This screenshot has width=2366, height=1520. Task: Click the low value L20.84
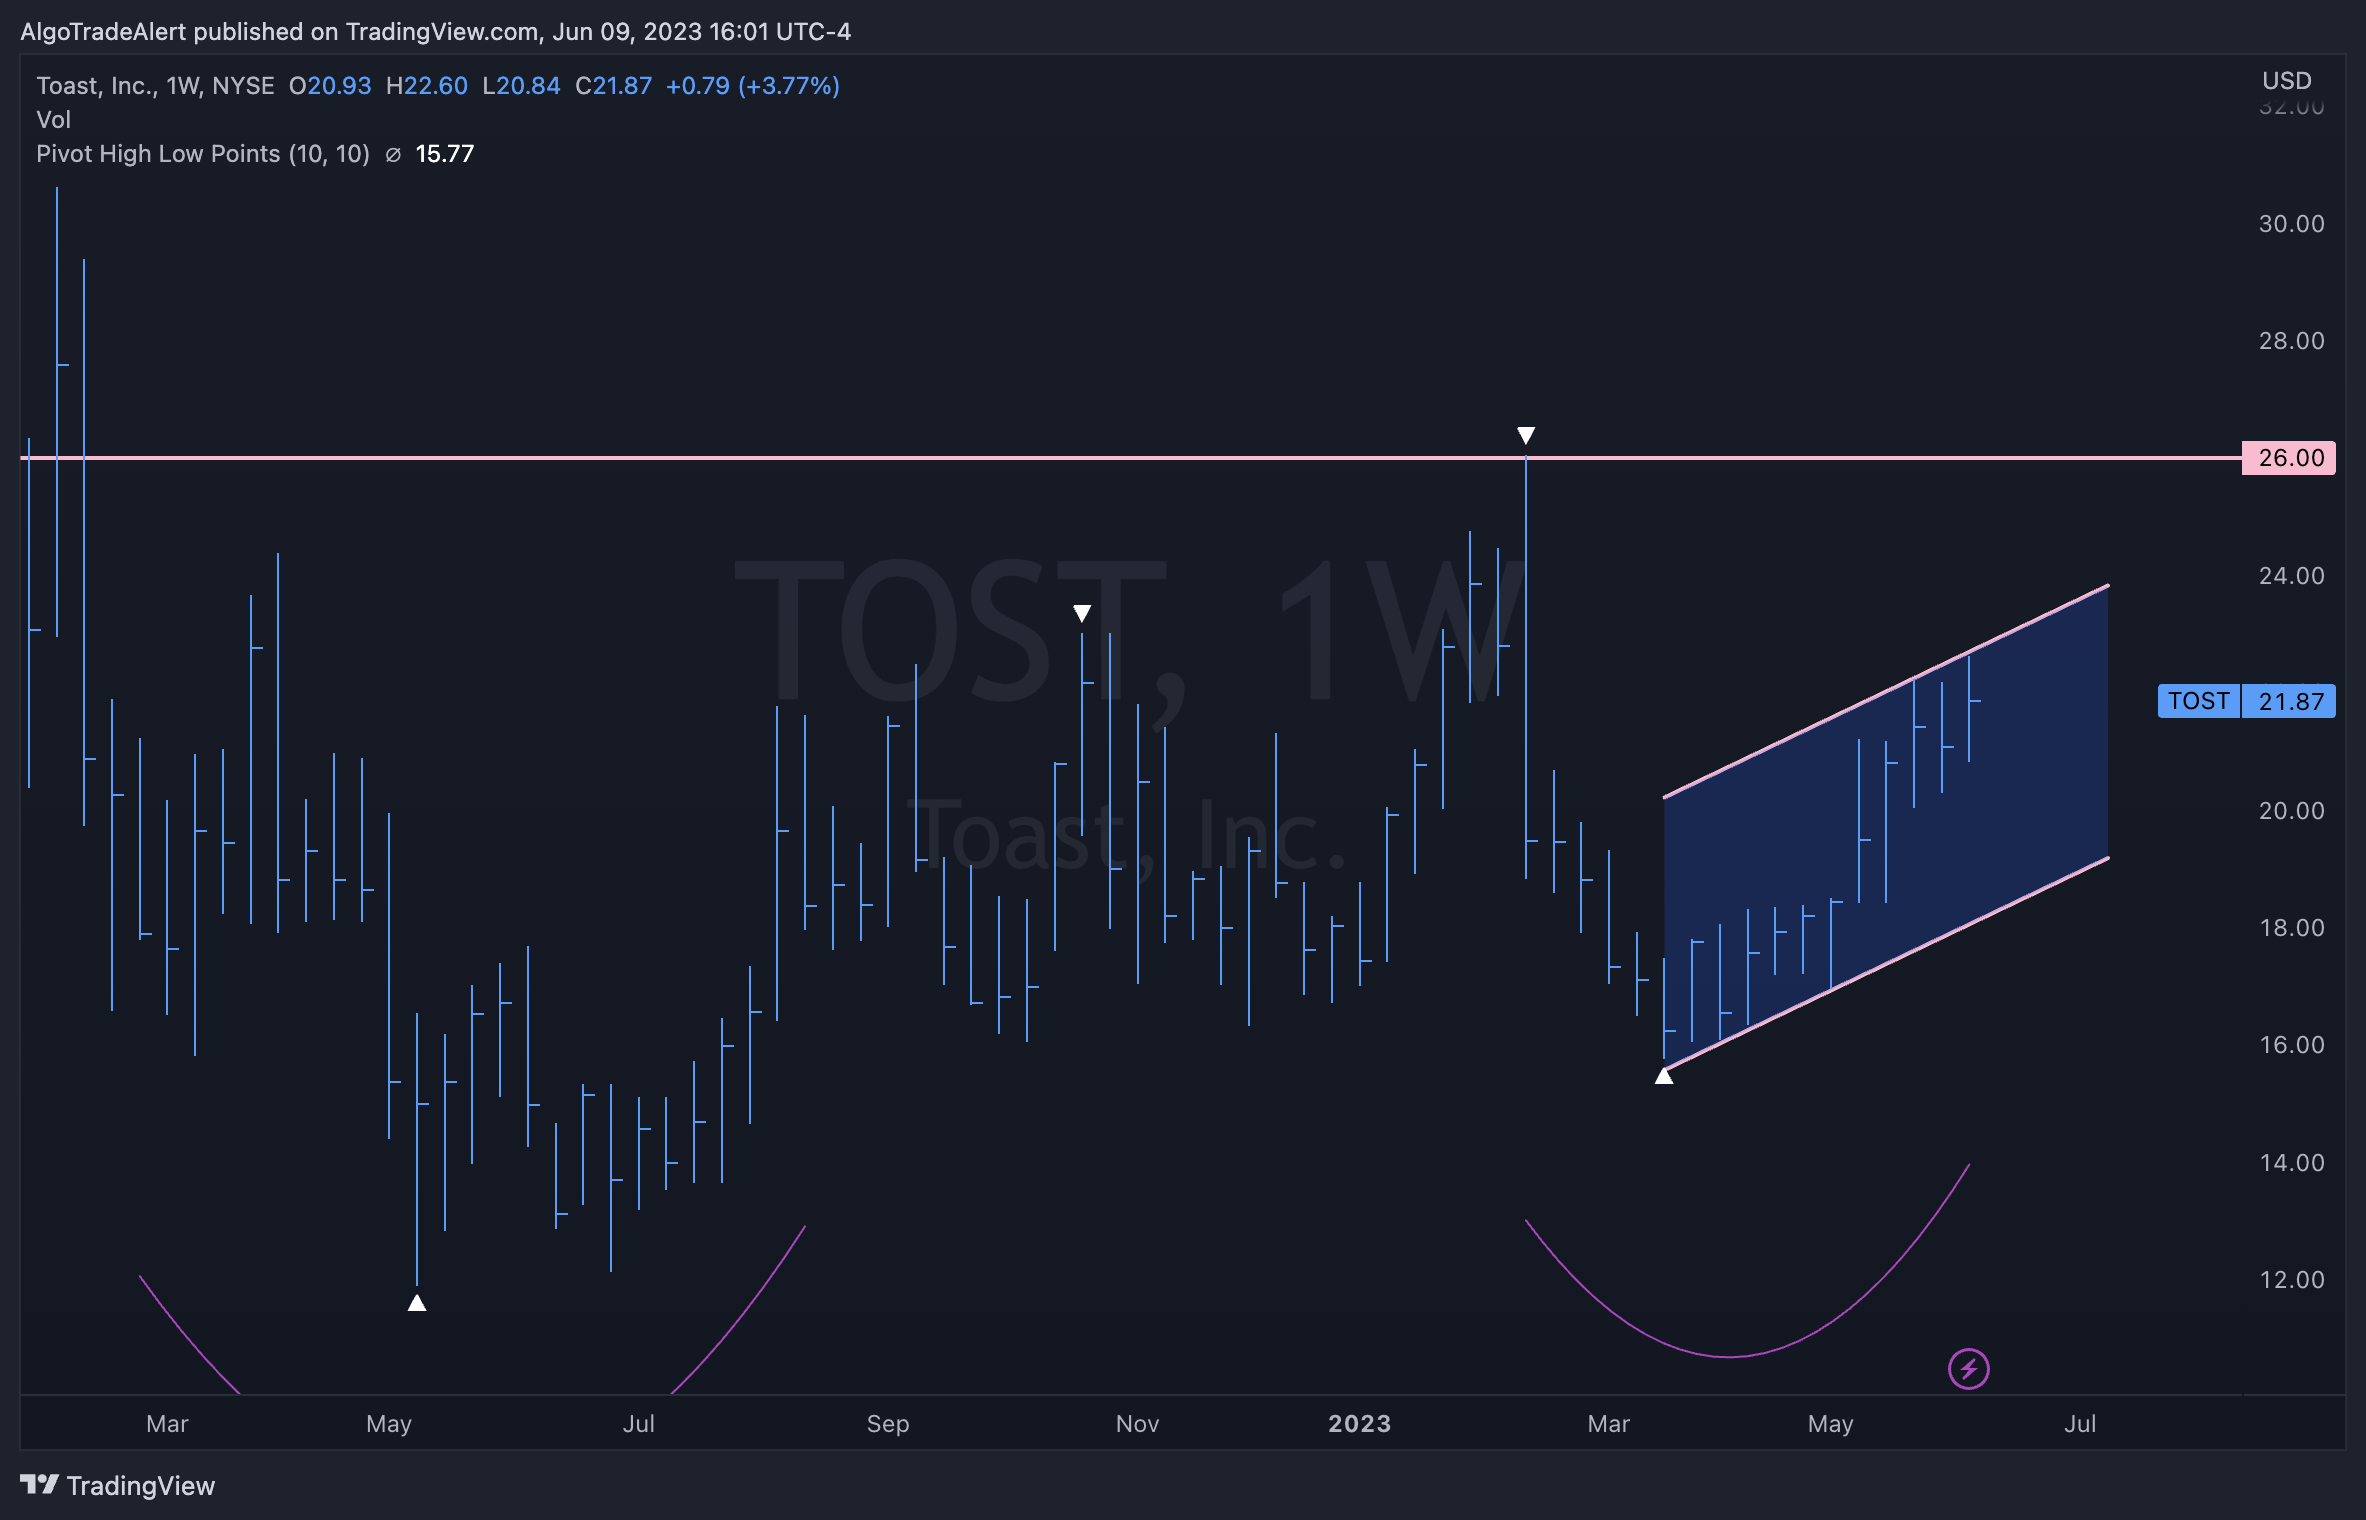pos(521,86)
